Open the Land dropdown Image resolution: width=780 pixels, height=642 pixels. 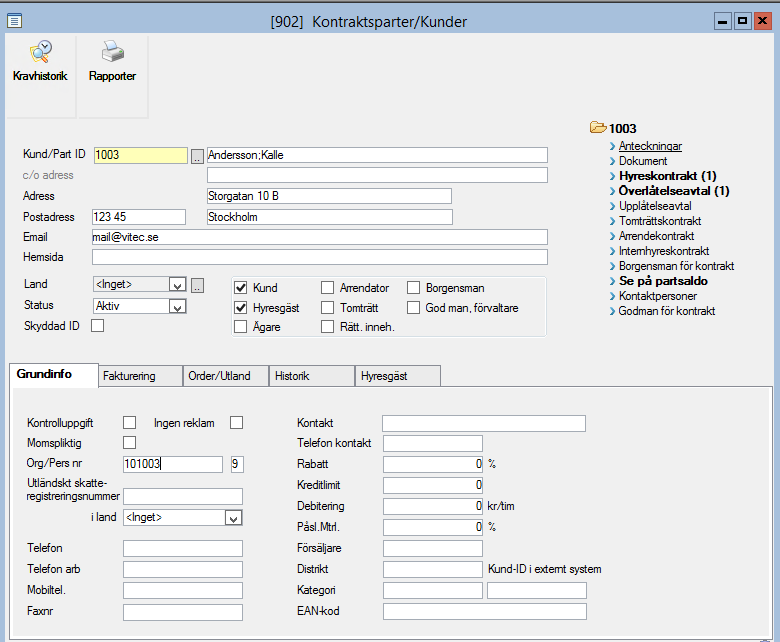178,284
